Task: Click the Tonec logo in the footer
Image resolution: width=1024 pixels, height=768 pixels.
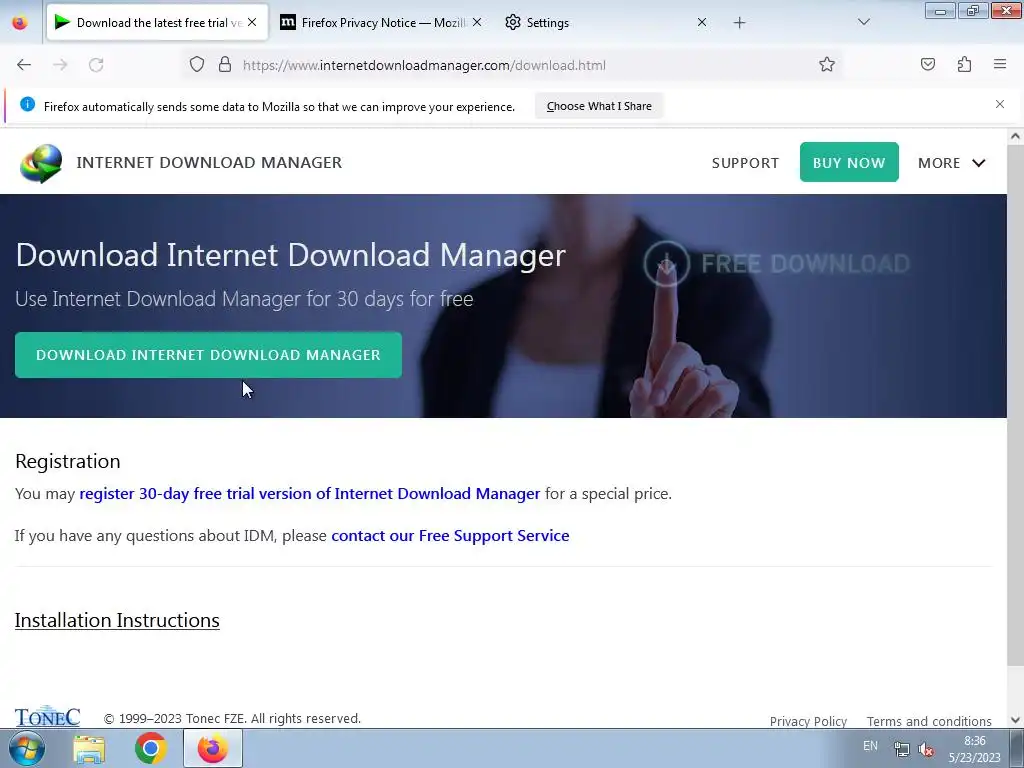Action: click(47, 716)
